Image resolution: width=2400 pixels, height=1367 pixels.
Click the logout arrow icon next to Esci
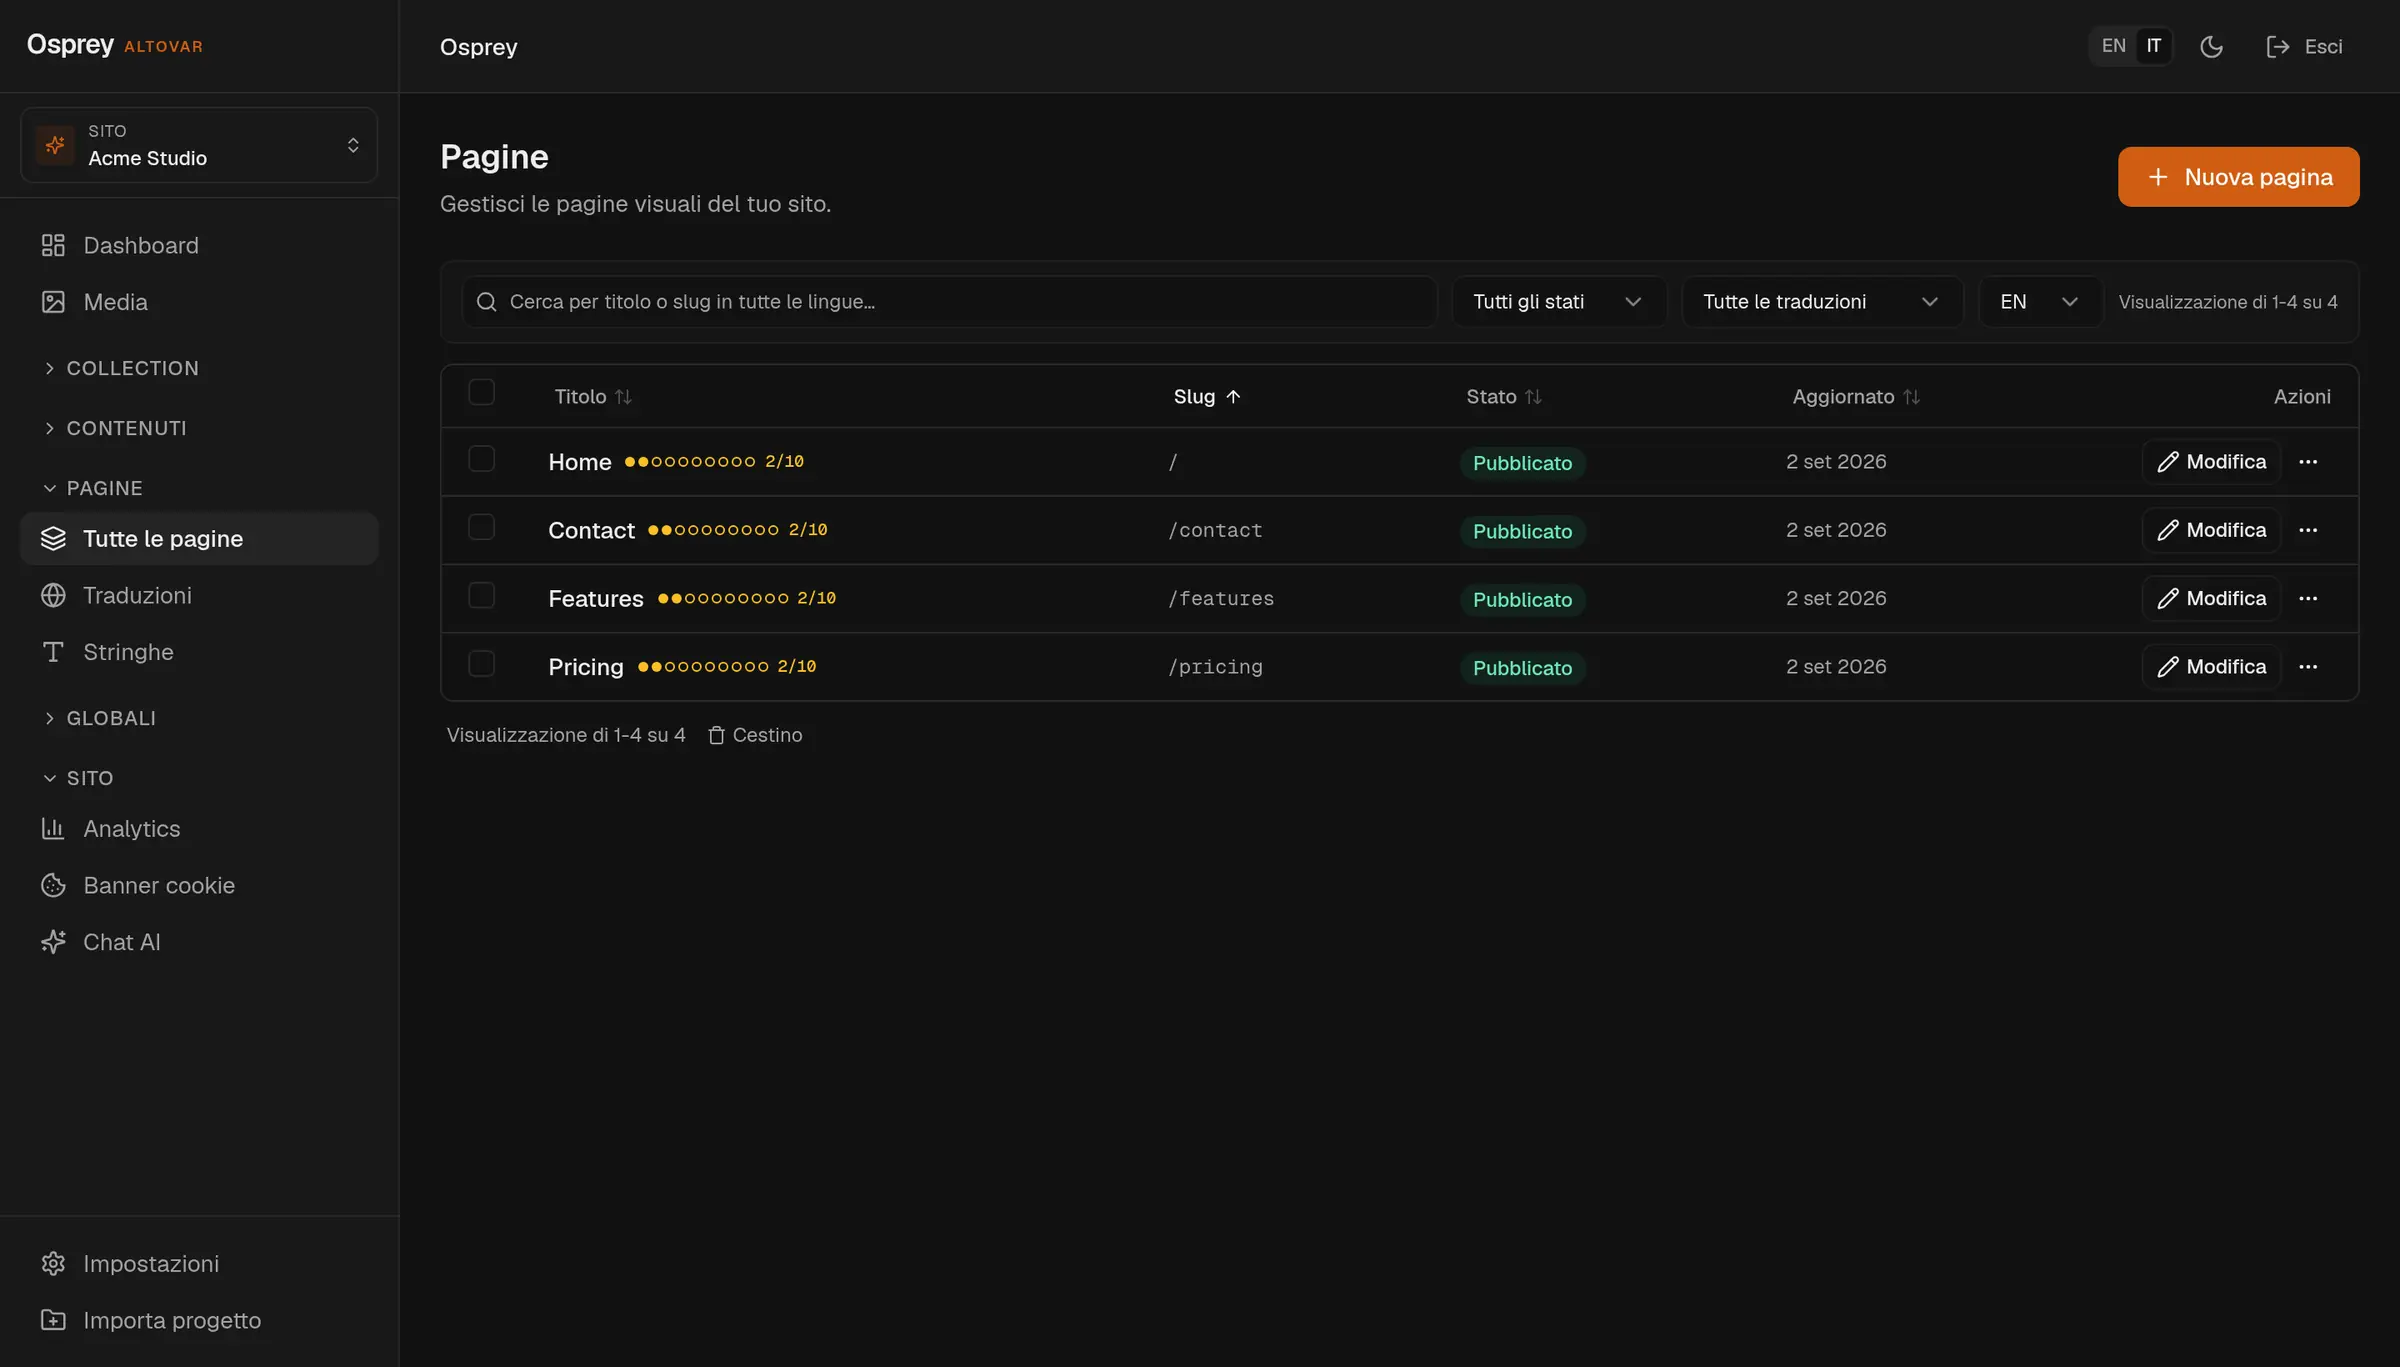pyautogui.click(x=2278, y=47)
